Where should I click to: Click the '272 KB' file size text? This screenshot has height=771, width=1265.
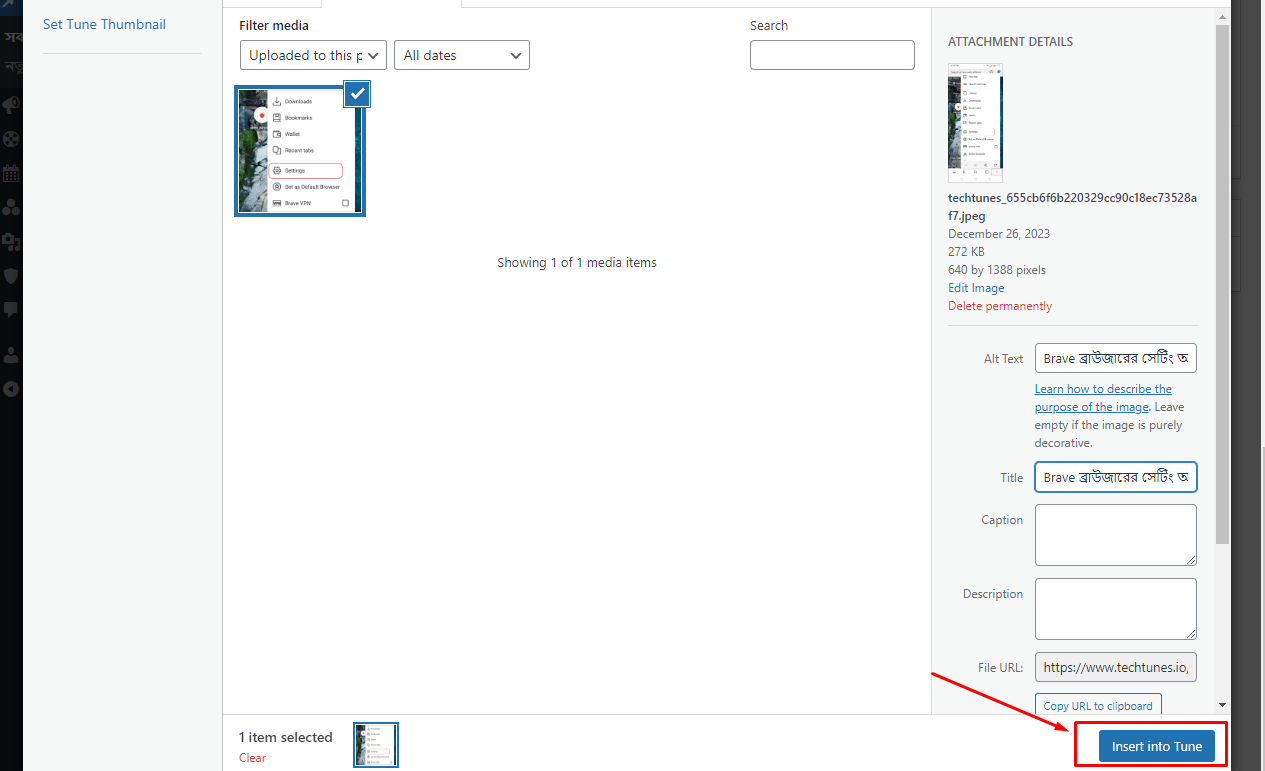point(966,252)
